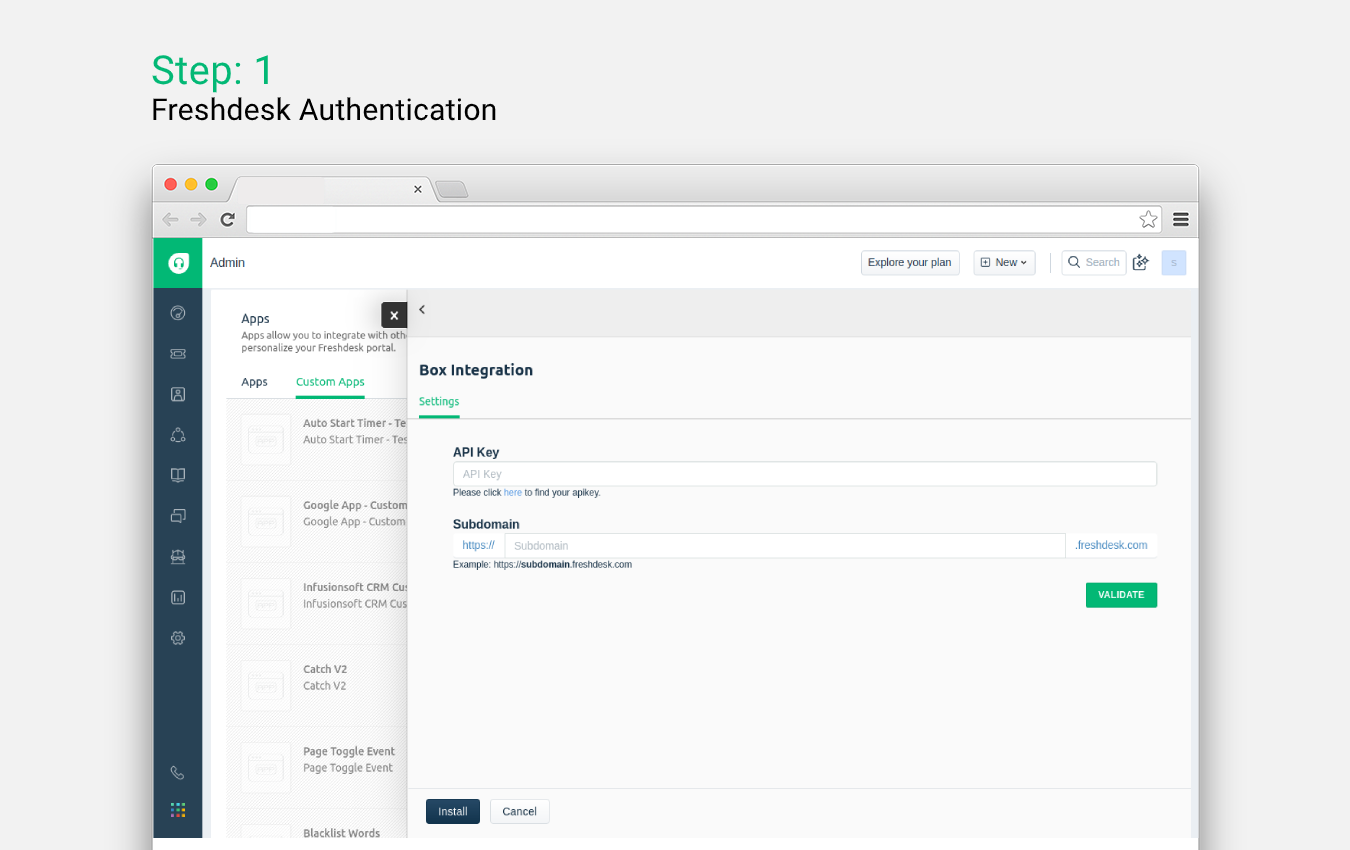Open the colorful app switcher grid icon
This screenshot has width=1350, height=850.
tap(178, 810)
